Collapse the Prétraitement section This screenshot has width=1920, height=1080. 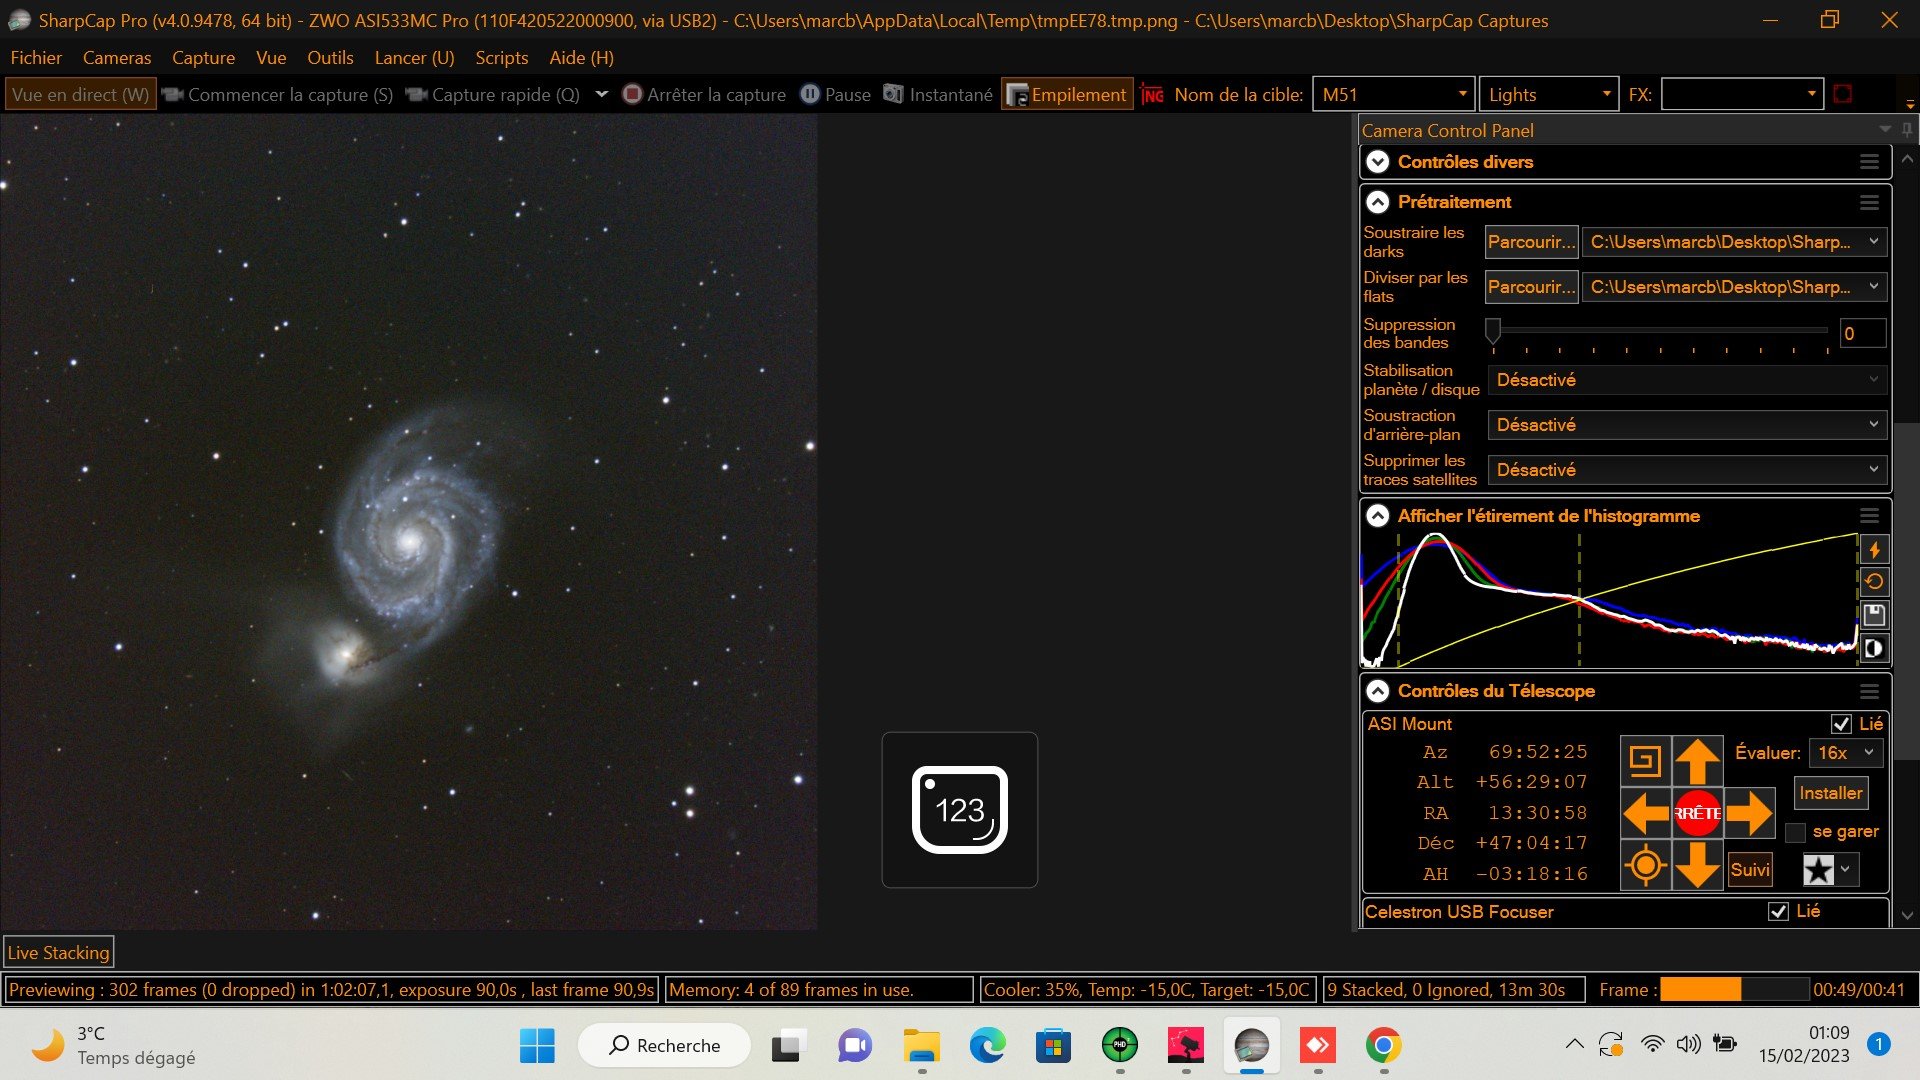(x=1378, y=202)
